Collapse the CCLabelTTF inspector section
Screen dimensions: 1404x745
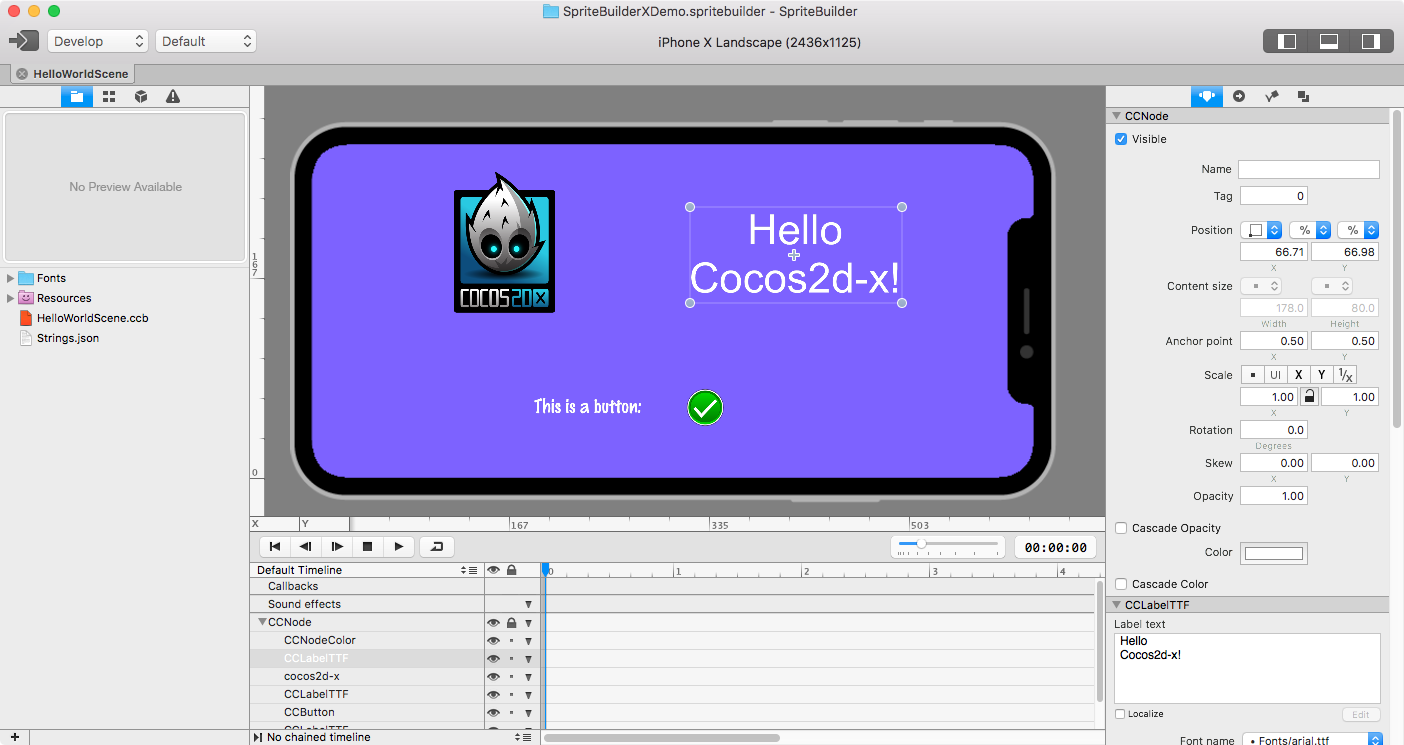1117,605
